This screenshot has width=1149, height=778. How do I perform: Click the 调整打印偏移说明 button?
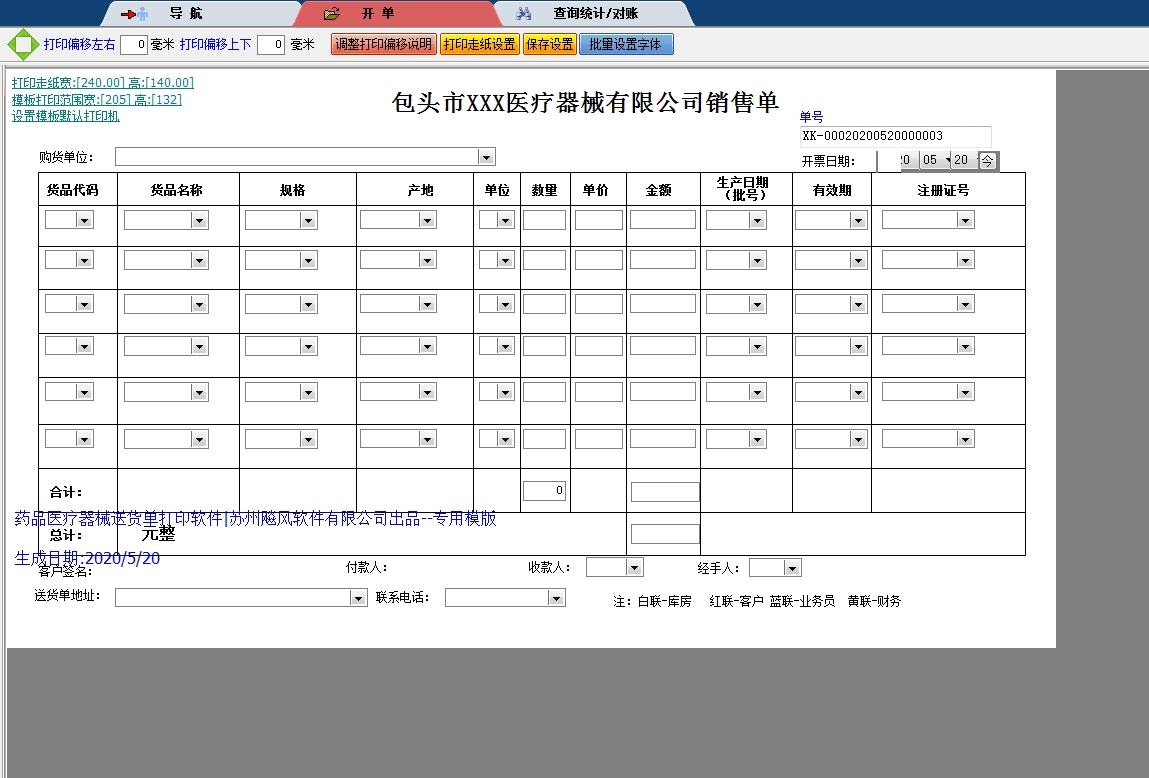383,45
